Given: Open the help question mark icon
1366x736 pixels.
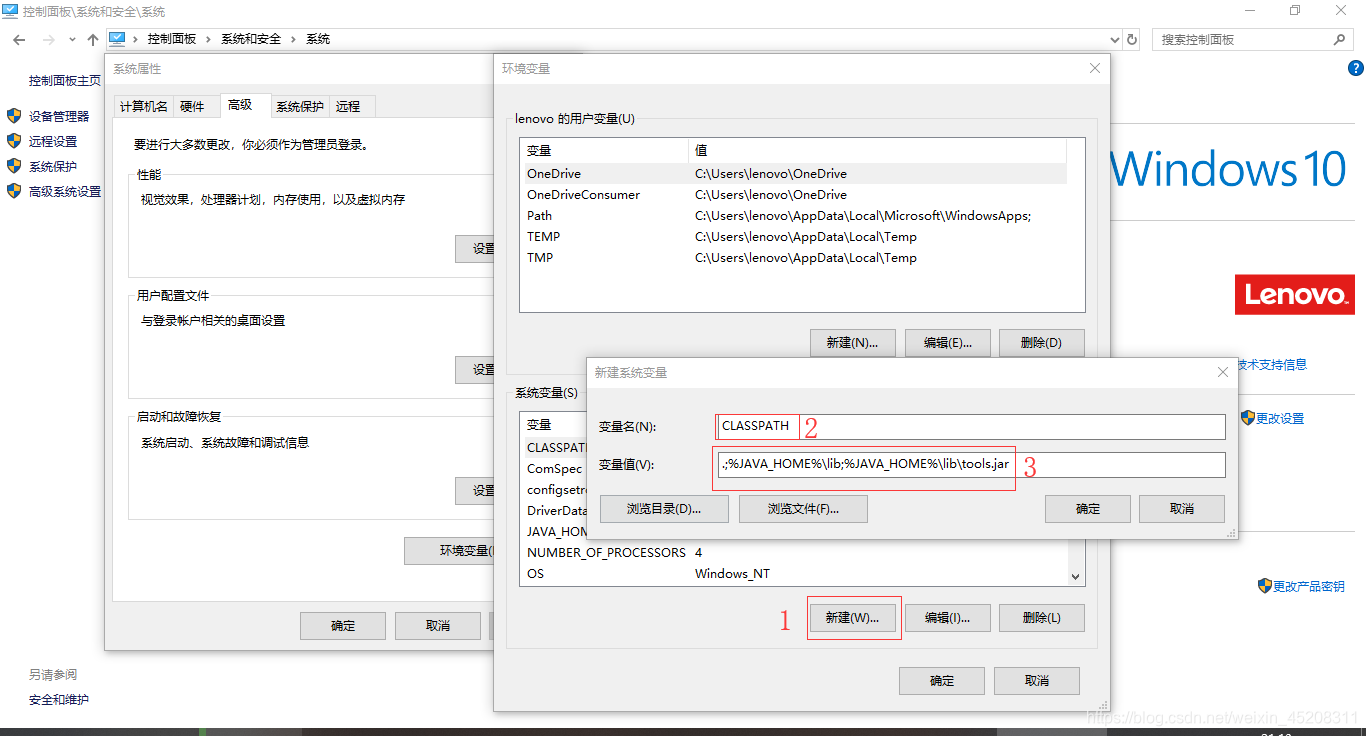Looking at the screenshot, I should [x=1356, y=68].
